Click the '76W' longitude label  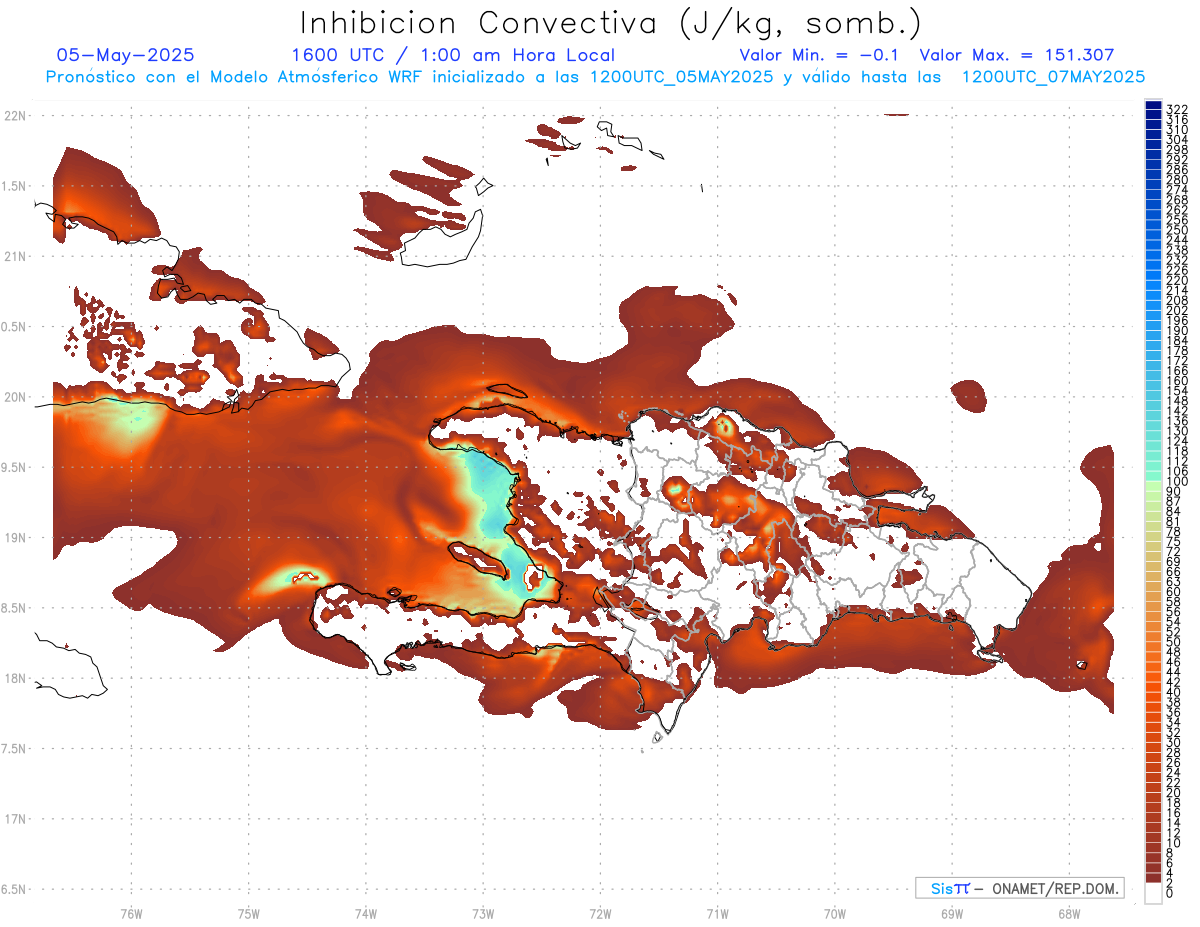point(131,913)
